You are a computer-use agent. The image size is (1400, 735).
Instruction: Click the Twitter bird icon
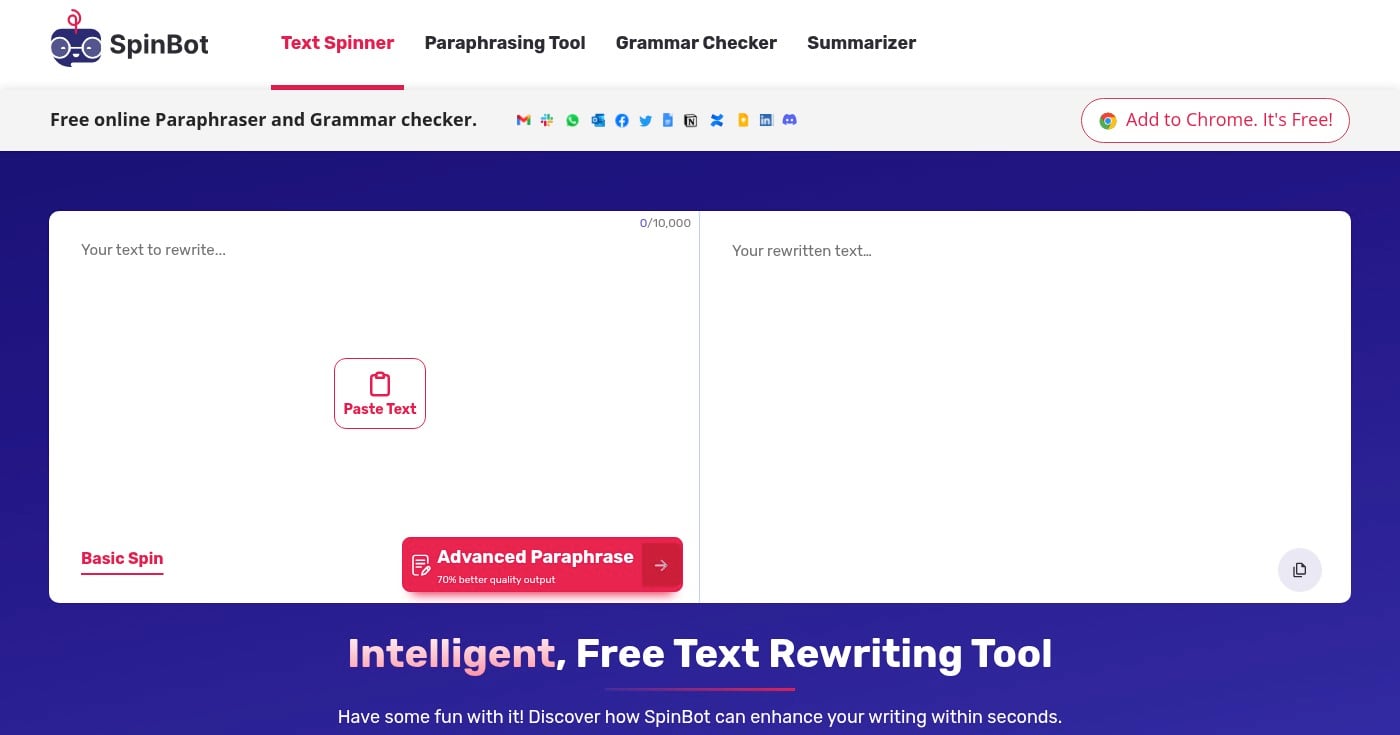645,120
